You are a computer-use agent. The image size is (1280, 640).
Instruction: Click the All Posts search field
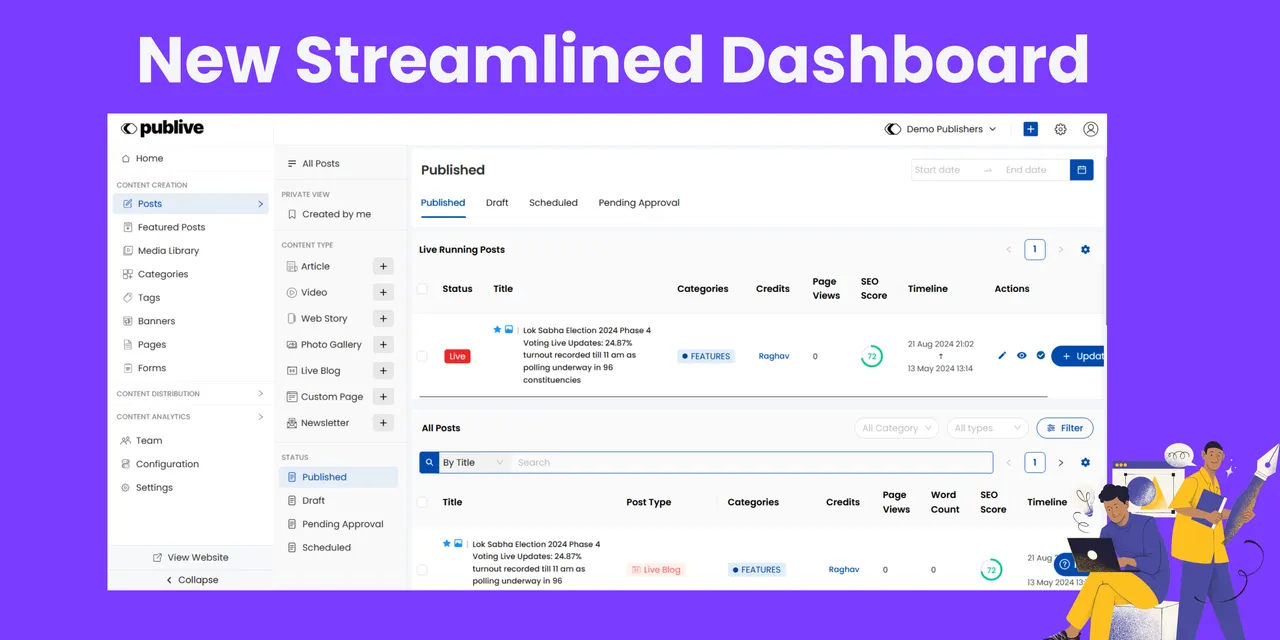(752, 463)
